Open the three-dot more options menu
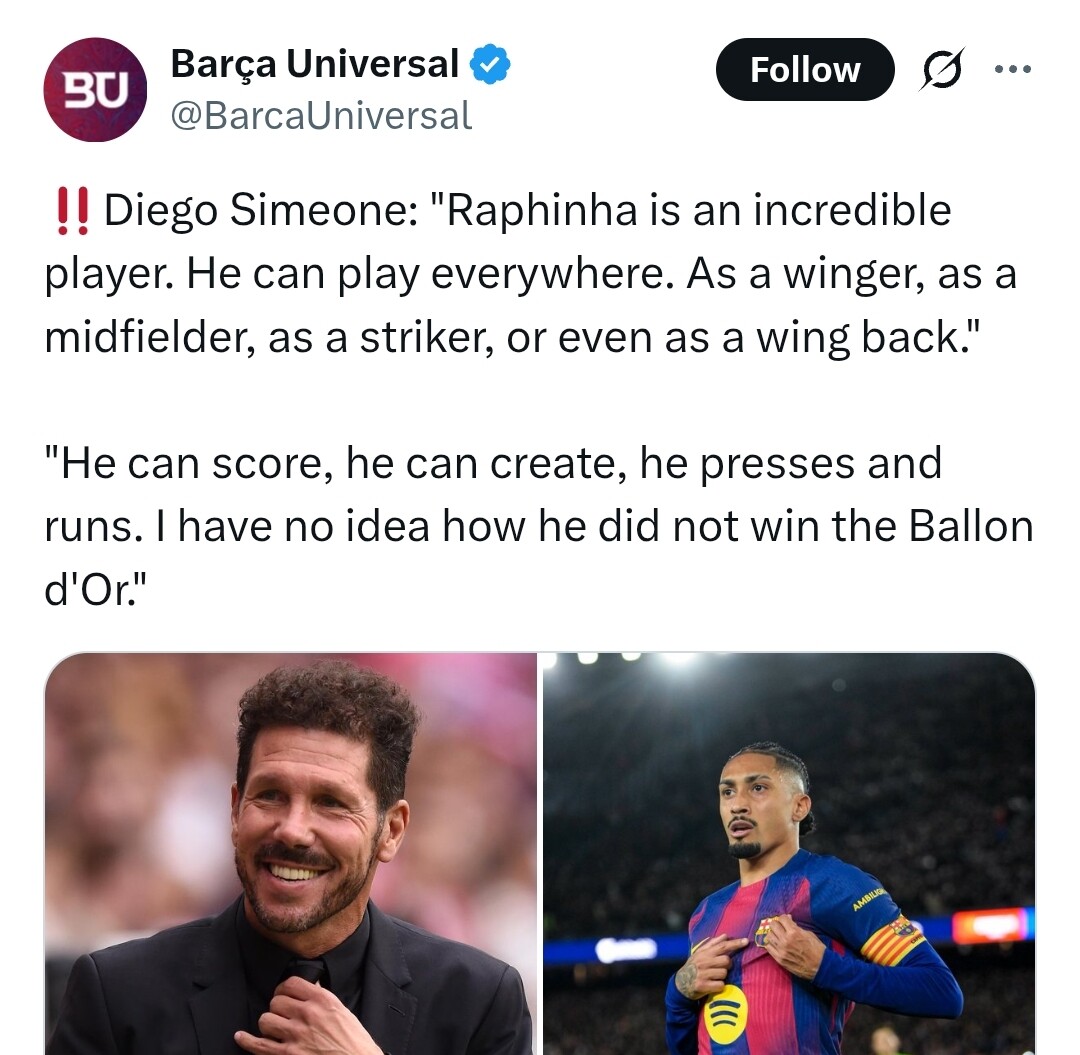Image resolution: width=1080 pixels, height=1055 pixels. (1011, 71)
